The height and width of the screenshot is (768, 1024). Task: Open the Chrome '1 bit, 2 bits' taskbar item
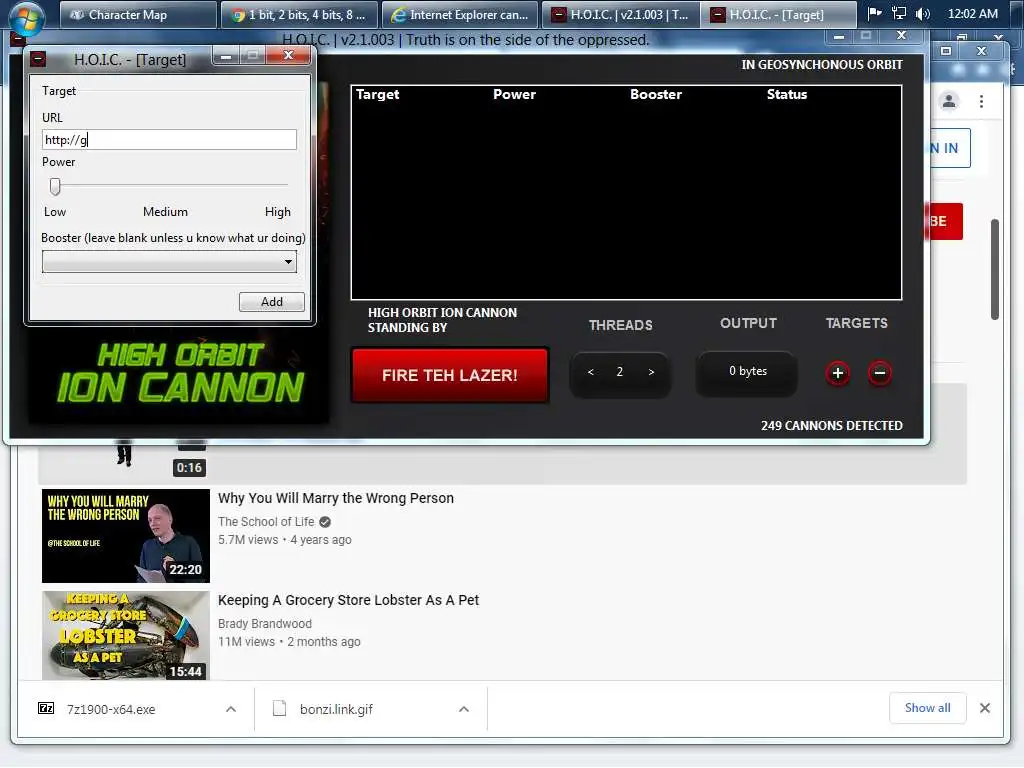click(297, 14)
